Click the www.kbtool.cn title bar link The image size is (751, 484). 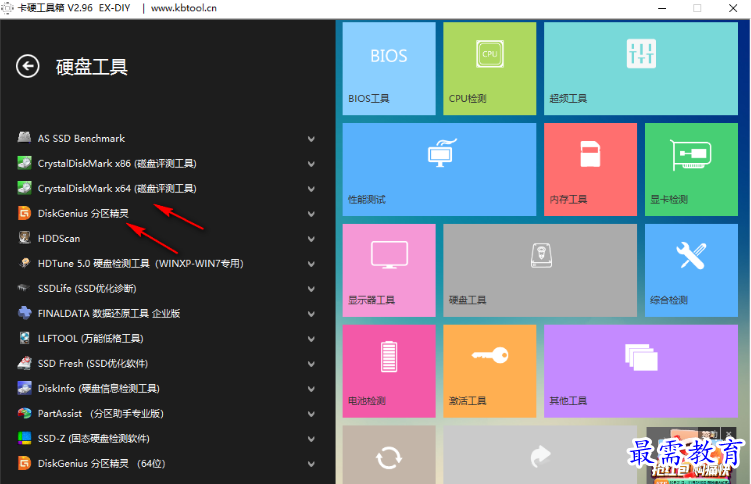click(184, 8)
